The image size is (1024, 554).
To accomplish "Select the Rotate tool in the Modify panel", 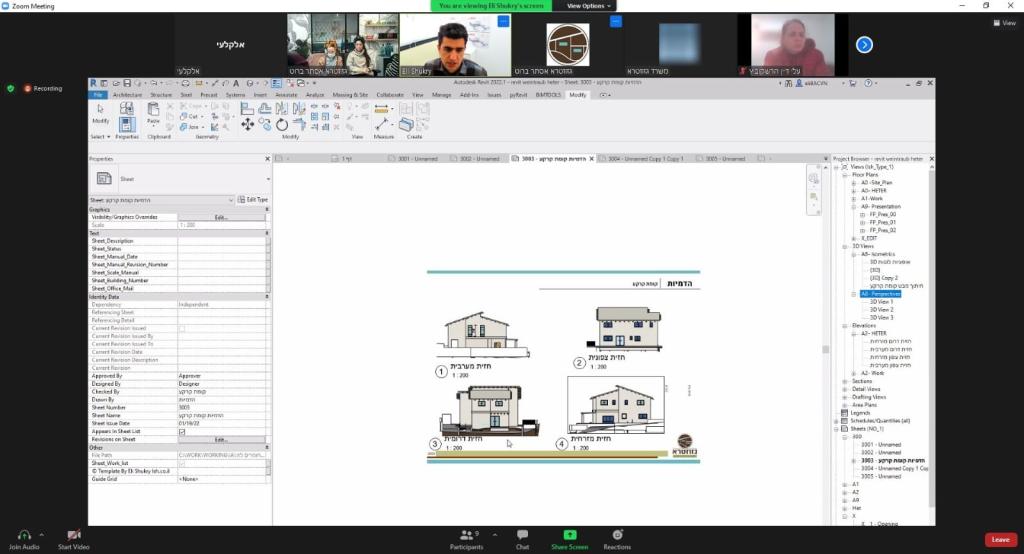I will 281,124.
